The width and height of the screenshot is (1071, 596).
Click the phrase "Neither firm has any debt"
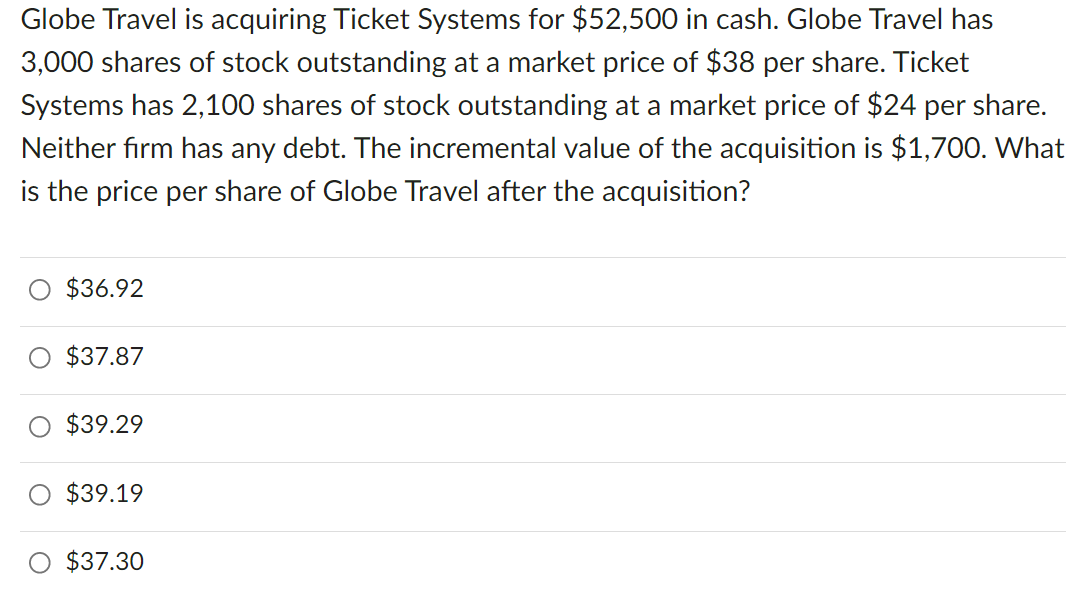point(182,148)
